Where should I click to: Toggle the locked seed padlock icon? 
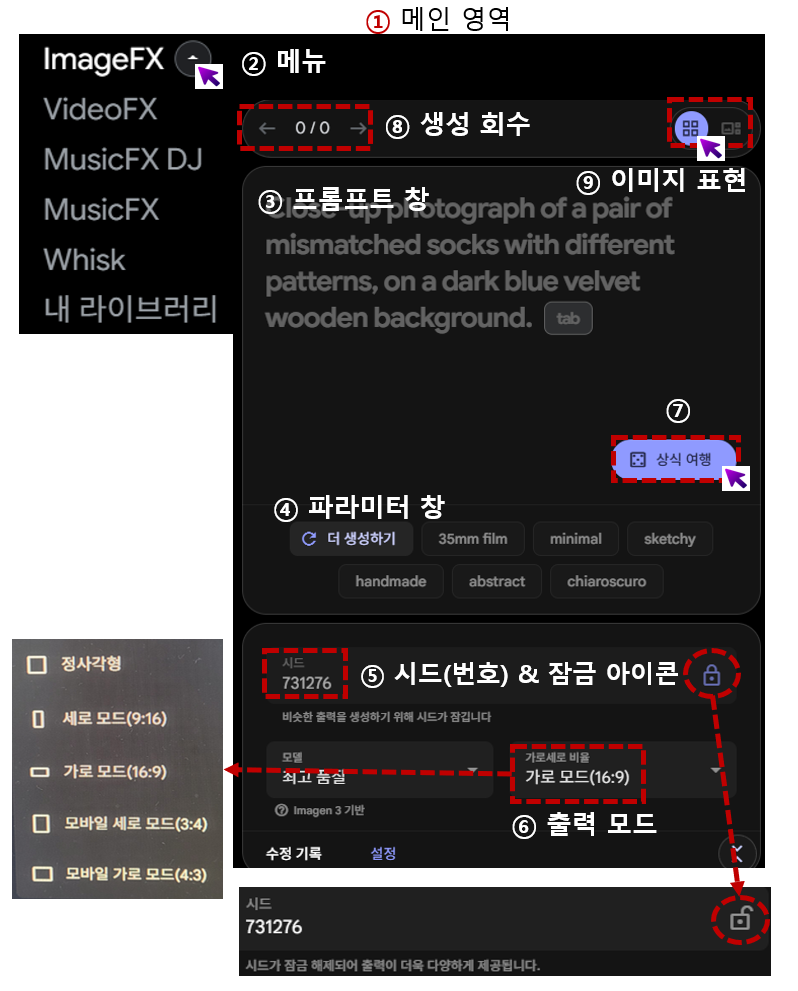[712, 675]
